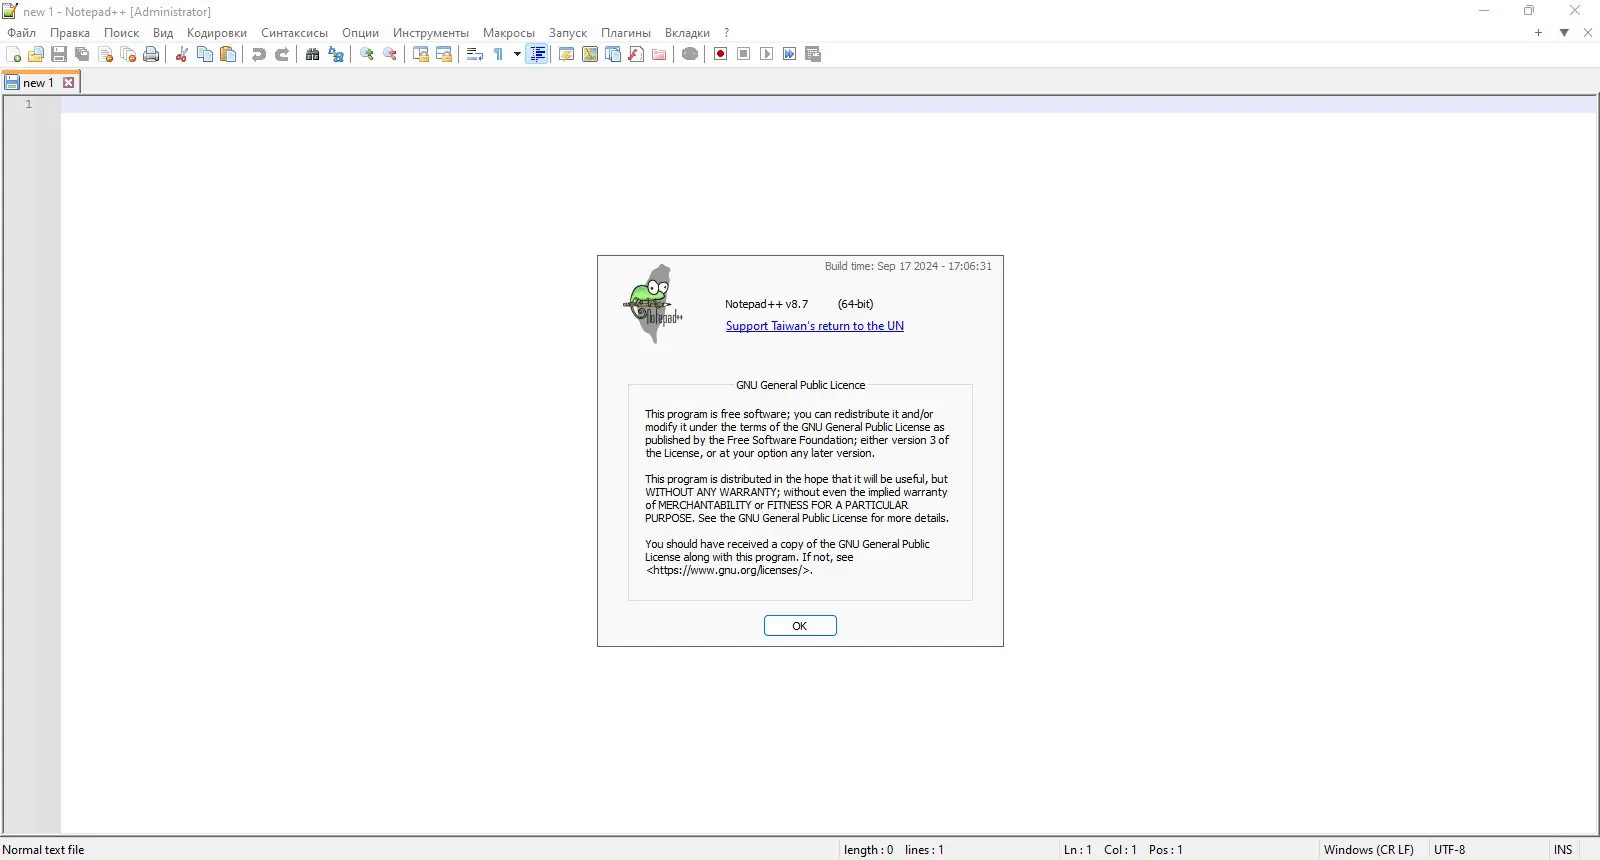Click the UTF-8 encoding status bar field

(1450, 850)
